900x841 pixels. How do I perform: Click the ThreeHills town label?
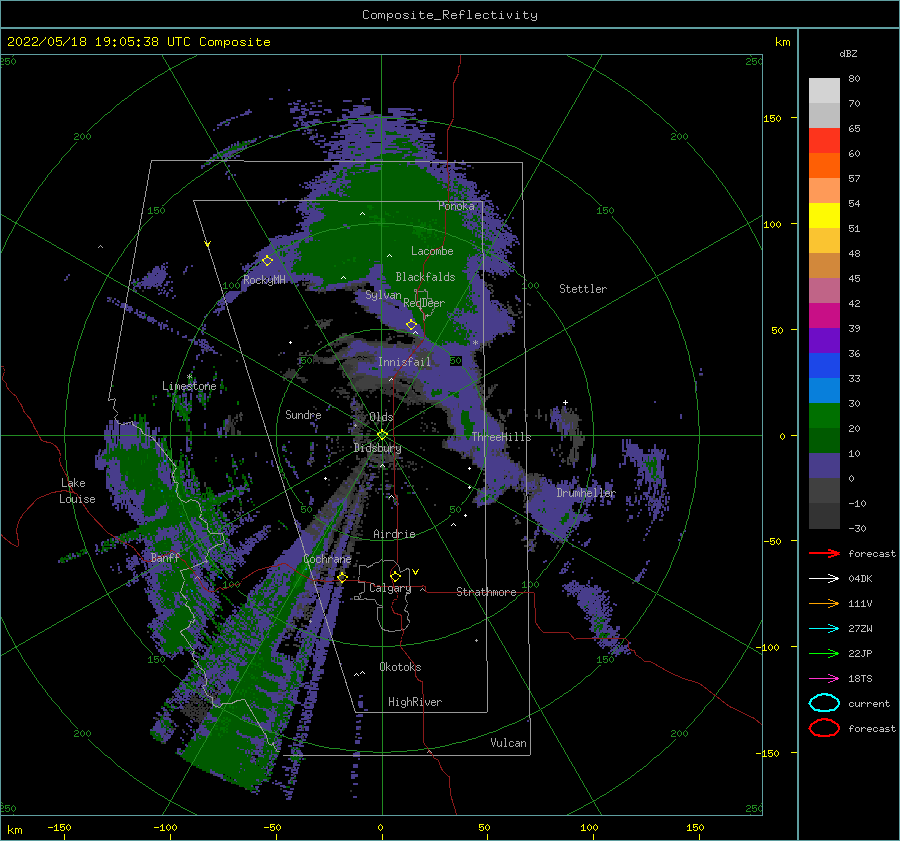(502, 437)
